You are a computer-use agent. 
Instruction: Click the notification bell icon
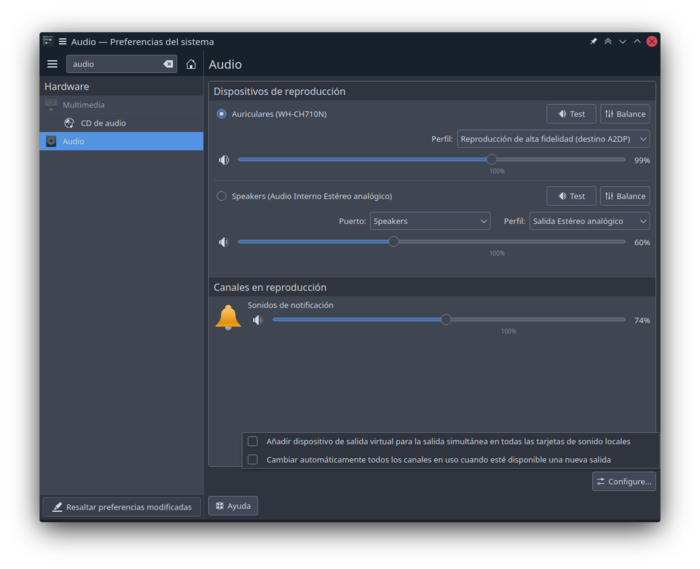click(228, 318)
